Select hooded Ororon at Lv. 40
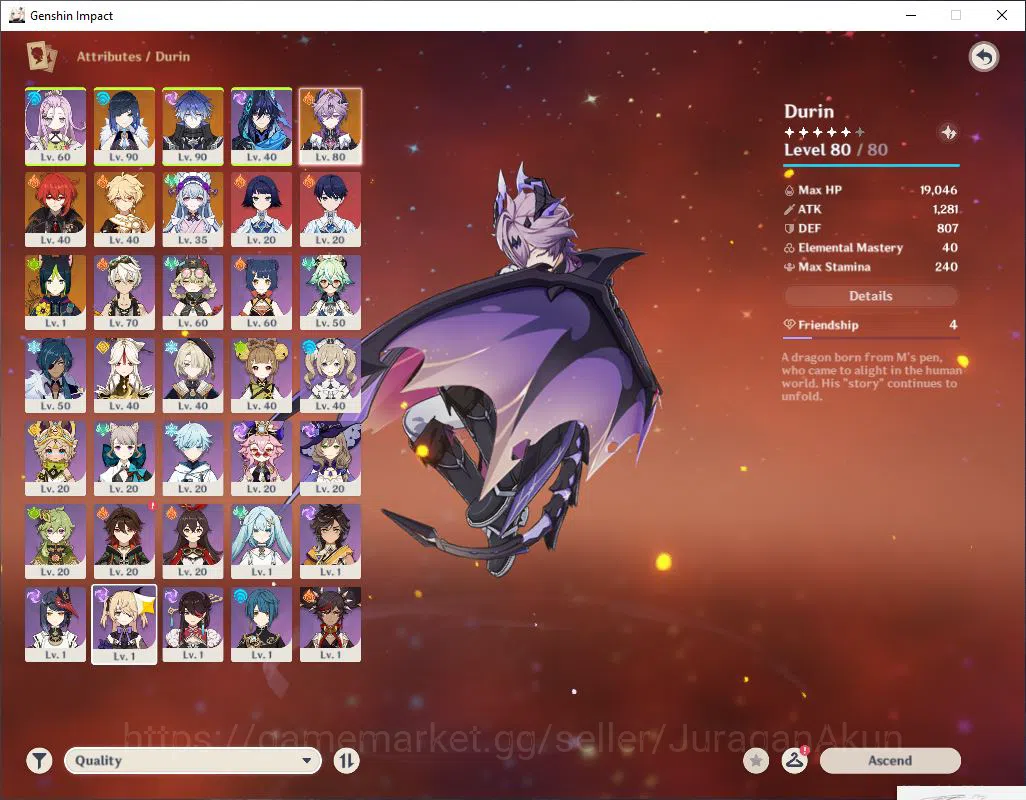Viewport: 1026px width, 800px height. tap(262, 127)
